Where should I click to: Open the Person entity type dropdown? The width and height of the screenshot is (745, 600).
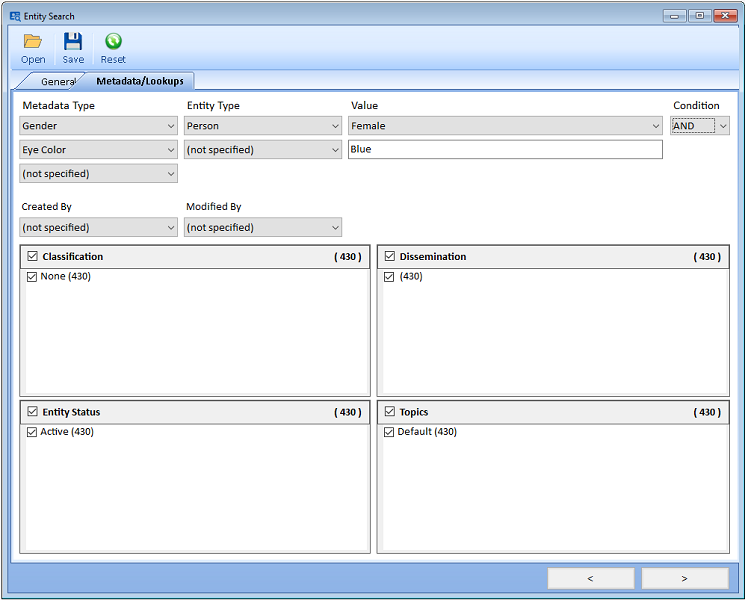(x=263, y=126)
